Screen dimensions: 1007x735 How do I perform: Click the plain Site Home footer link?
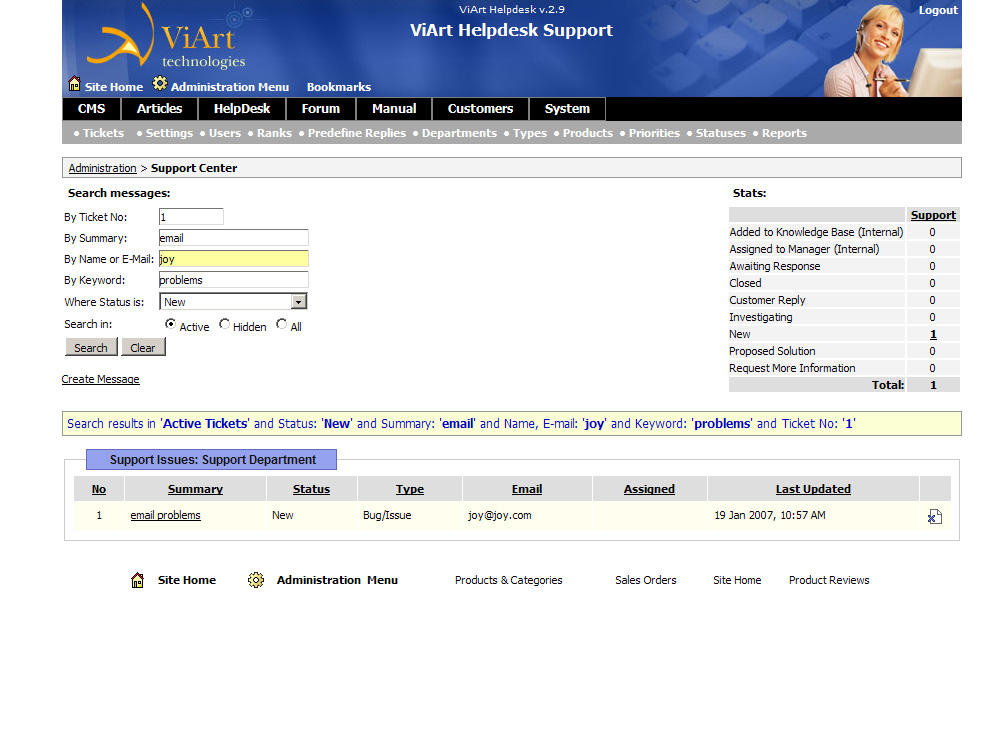737,580
